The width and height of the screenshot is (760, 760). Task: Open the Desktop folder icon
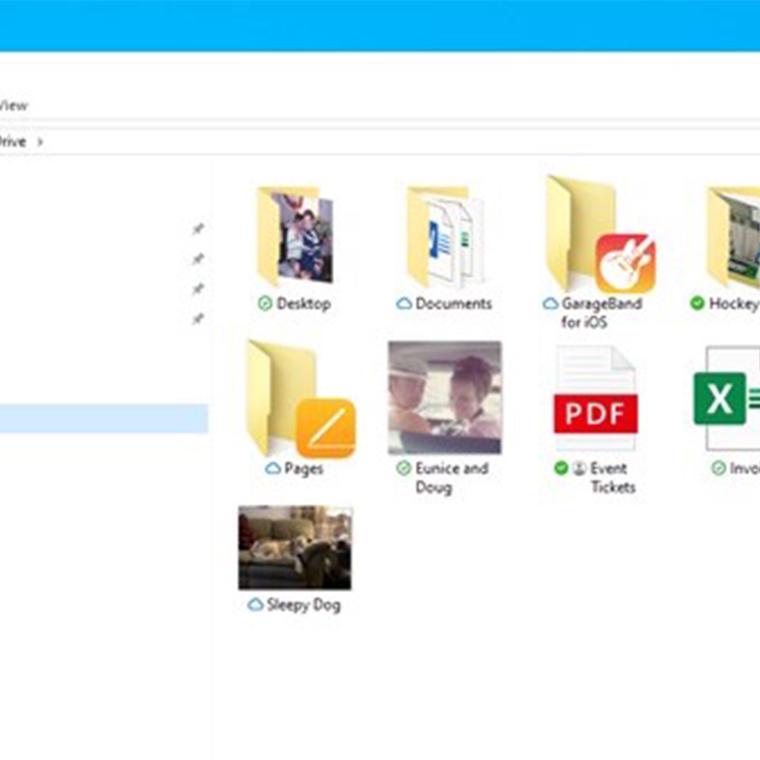[294, 238]
